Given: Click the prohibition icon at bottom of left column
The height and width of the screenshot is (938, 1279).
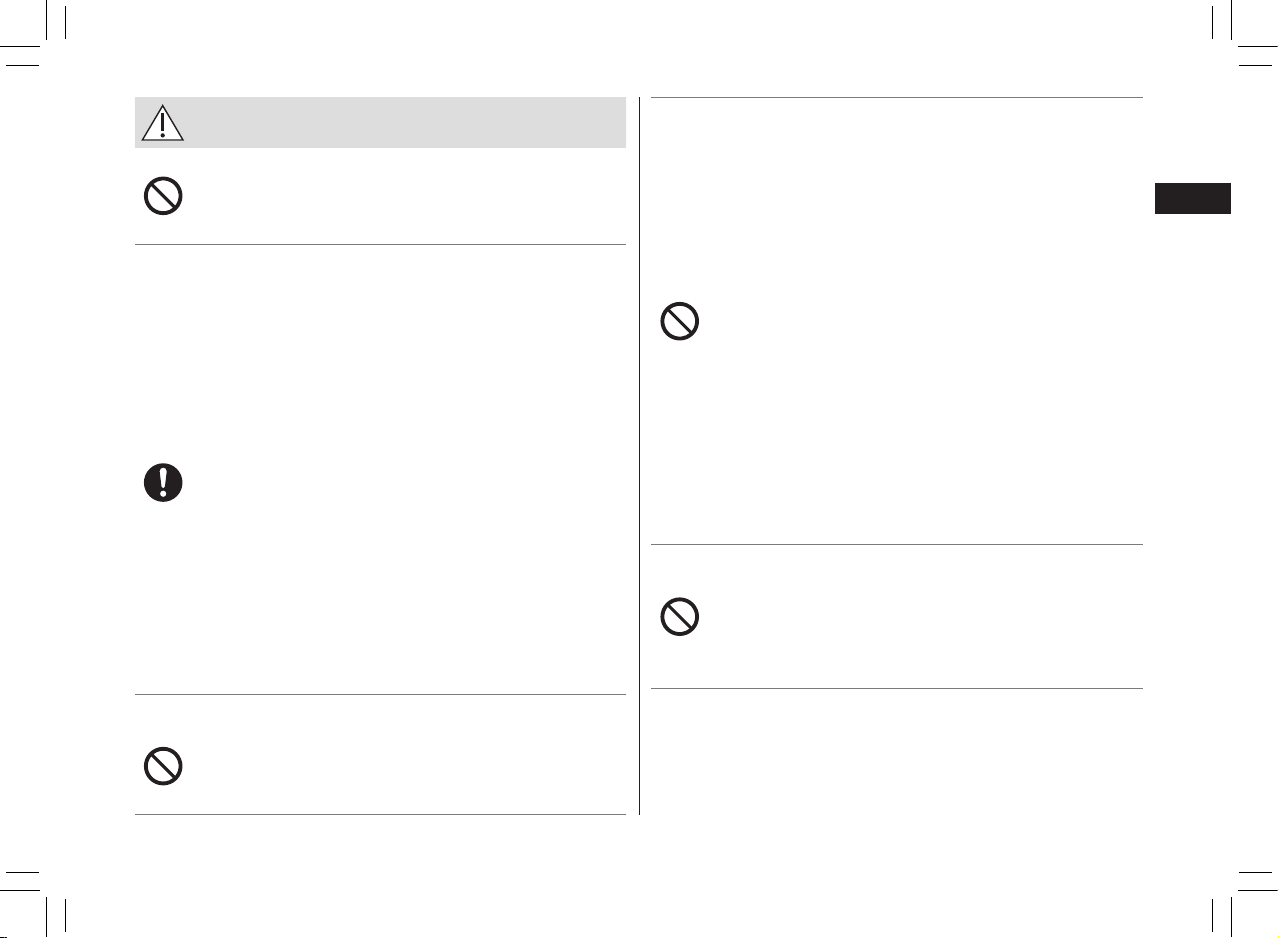Looking at the screenshot, I should [163, 766].
